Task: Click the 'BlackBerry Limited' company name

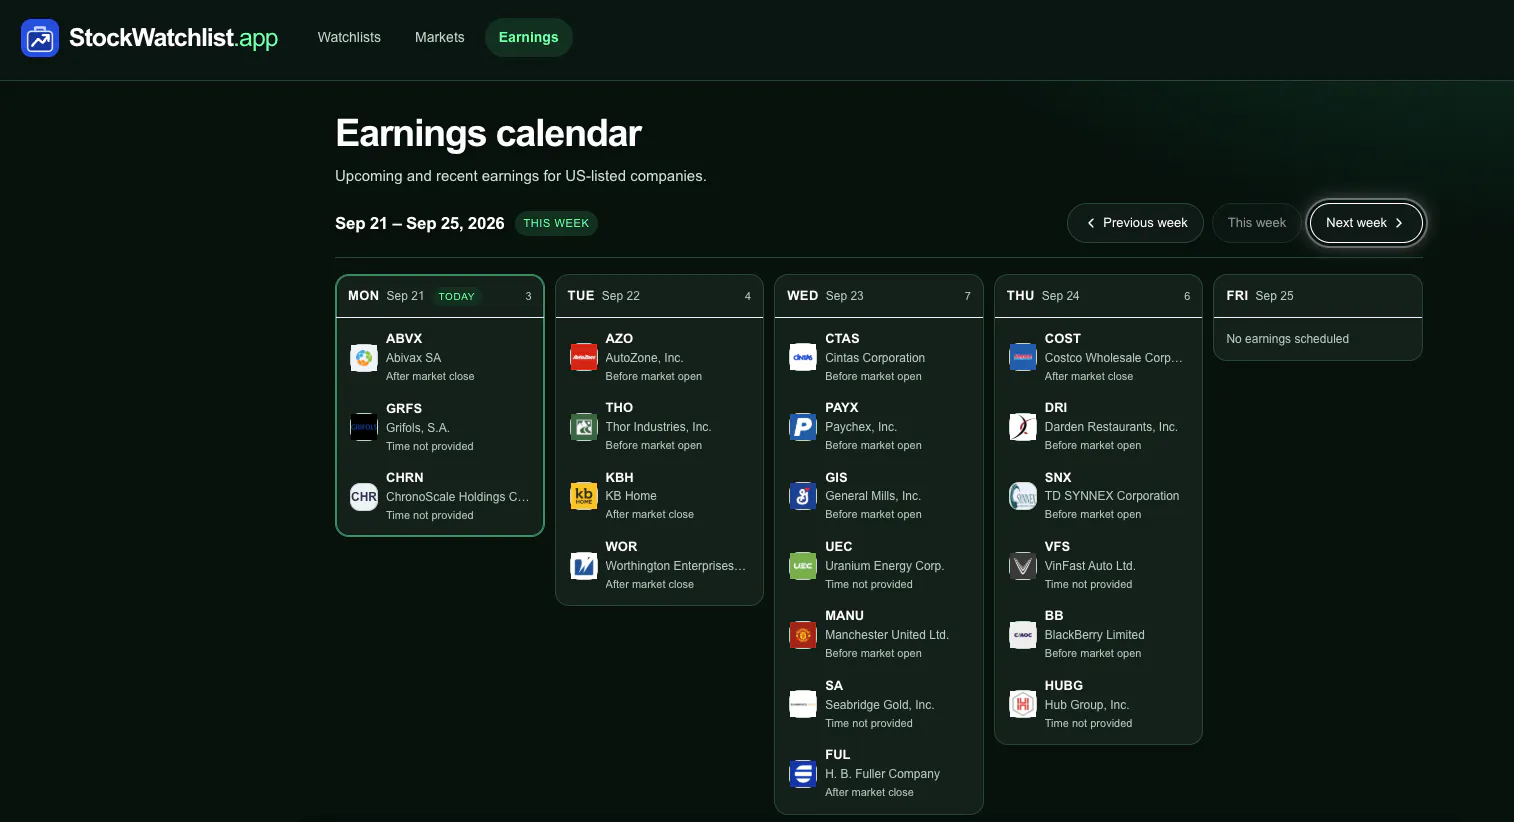Action: (1094, 635)
